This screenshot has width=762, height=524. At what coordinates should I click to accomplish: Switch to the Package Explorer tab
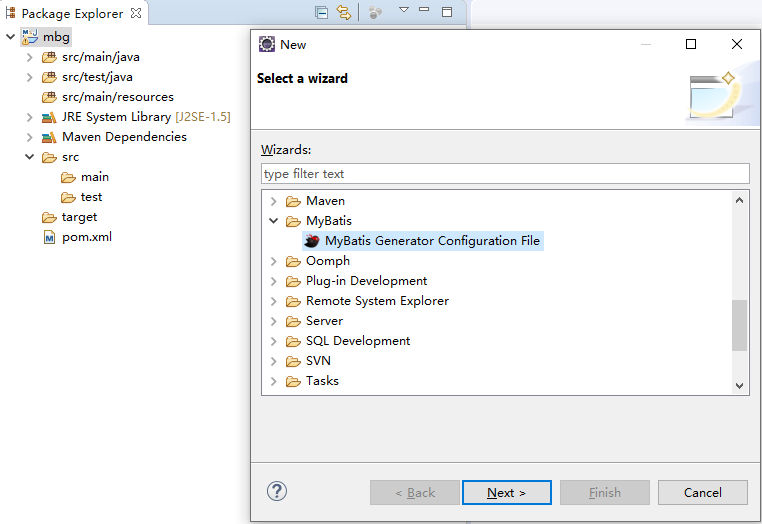tap(71, 14)
